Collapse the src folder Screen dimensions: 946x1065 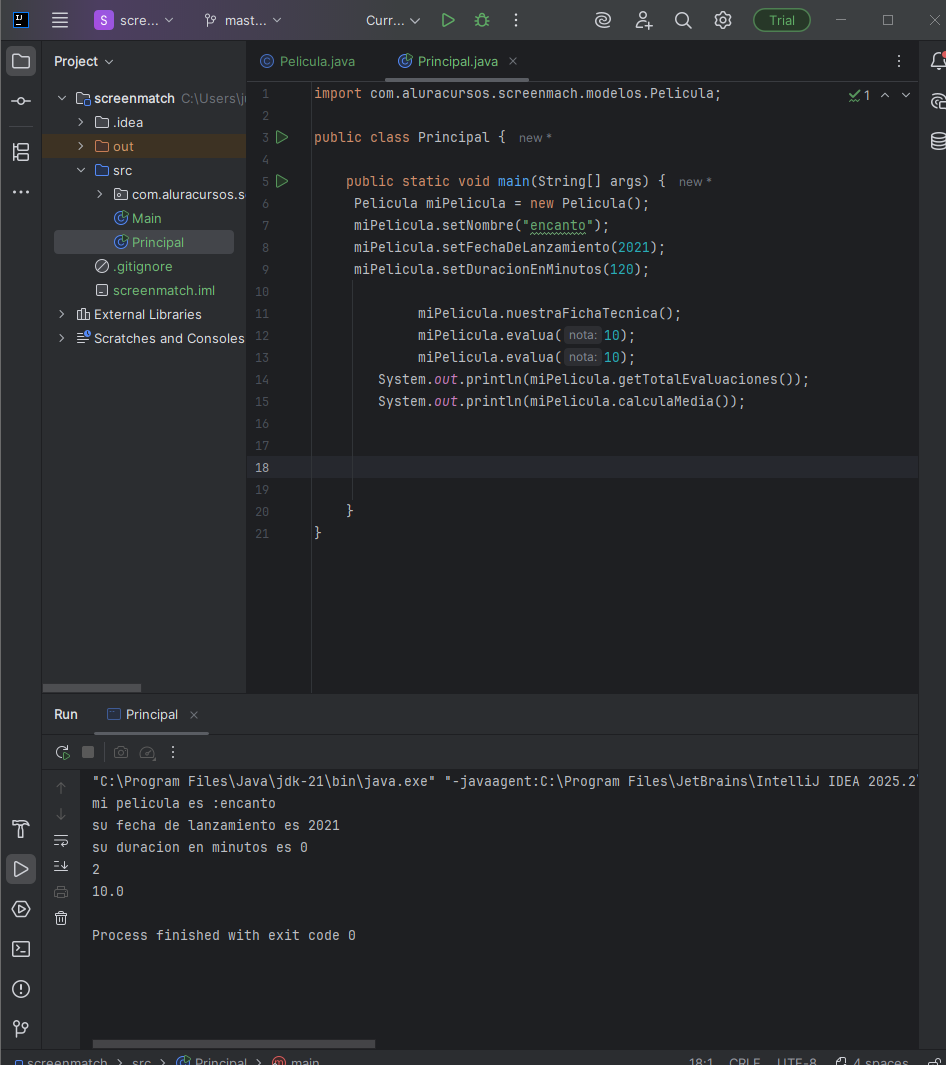(x=81, y=170)
